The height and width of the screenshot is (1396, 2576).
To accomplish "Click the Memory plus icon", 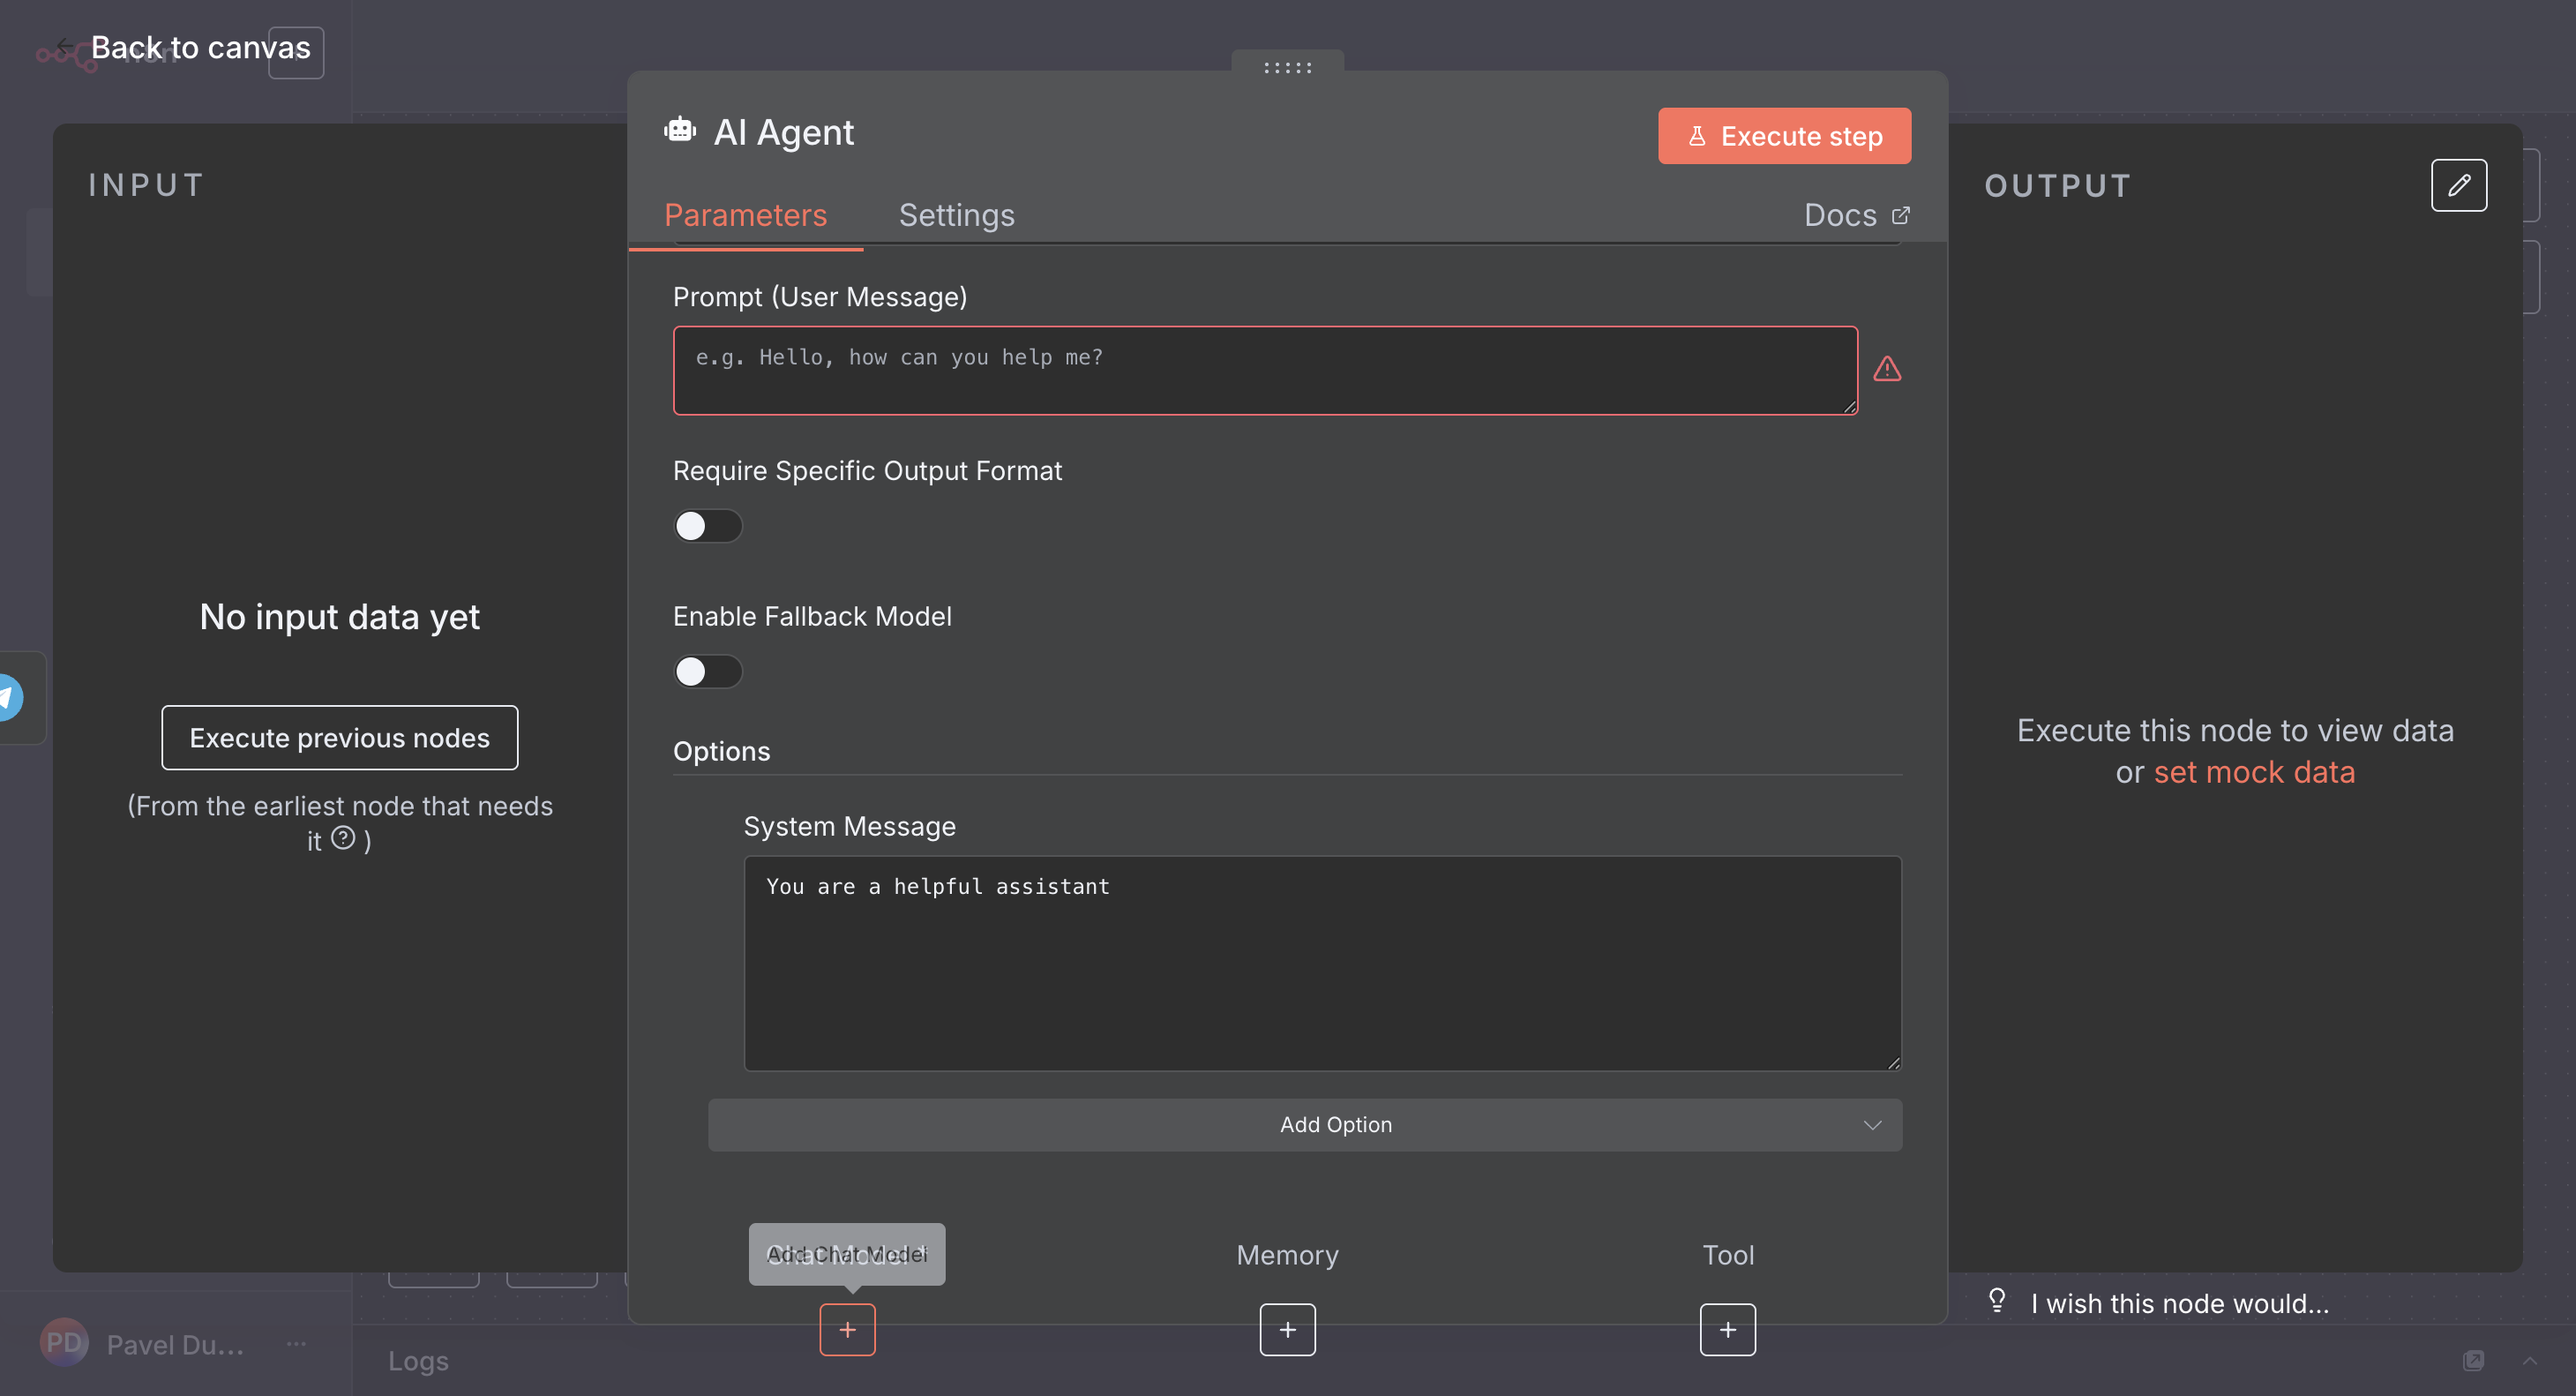I will 1287,1329.
